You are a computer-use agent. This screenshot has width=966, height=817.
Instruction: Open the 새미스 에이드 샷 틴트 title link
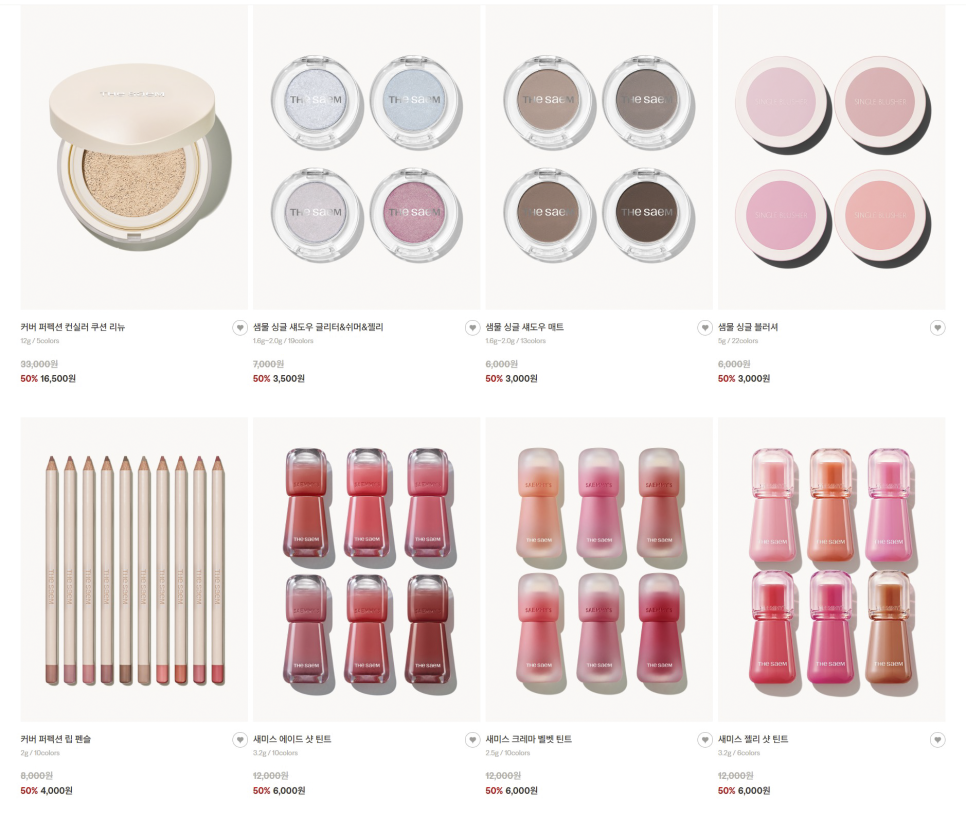292,739
